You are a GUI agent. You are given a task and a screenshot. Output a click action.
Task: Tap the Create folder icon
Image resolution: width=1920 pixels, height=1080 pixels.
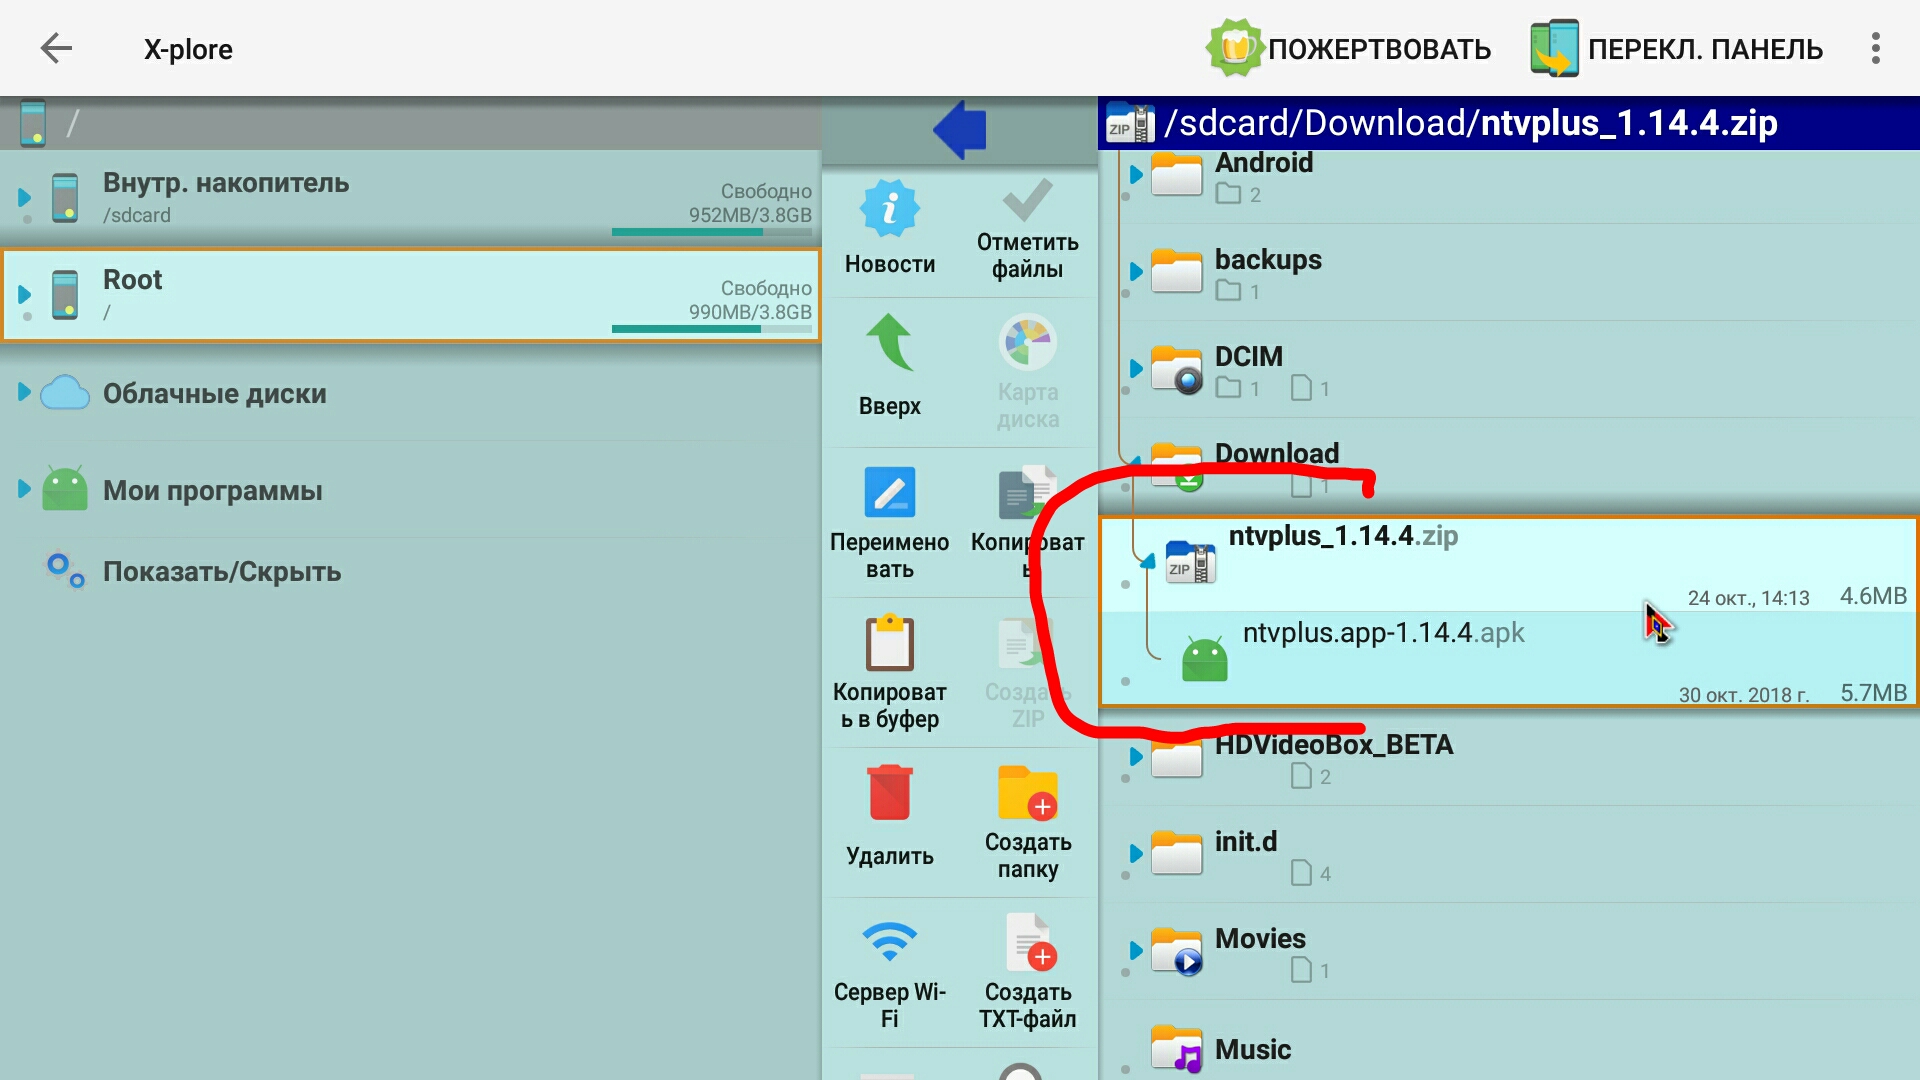(1027, 792)
